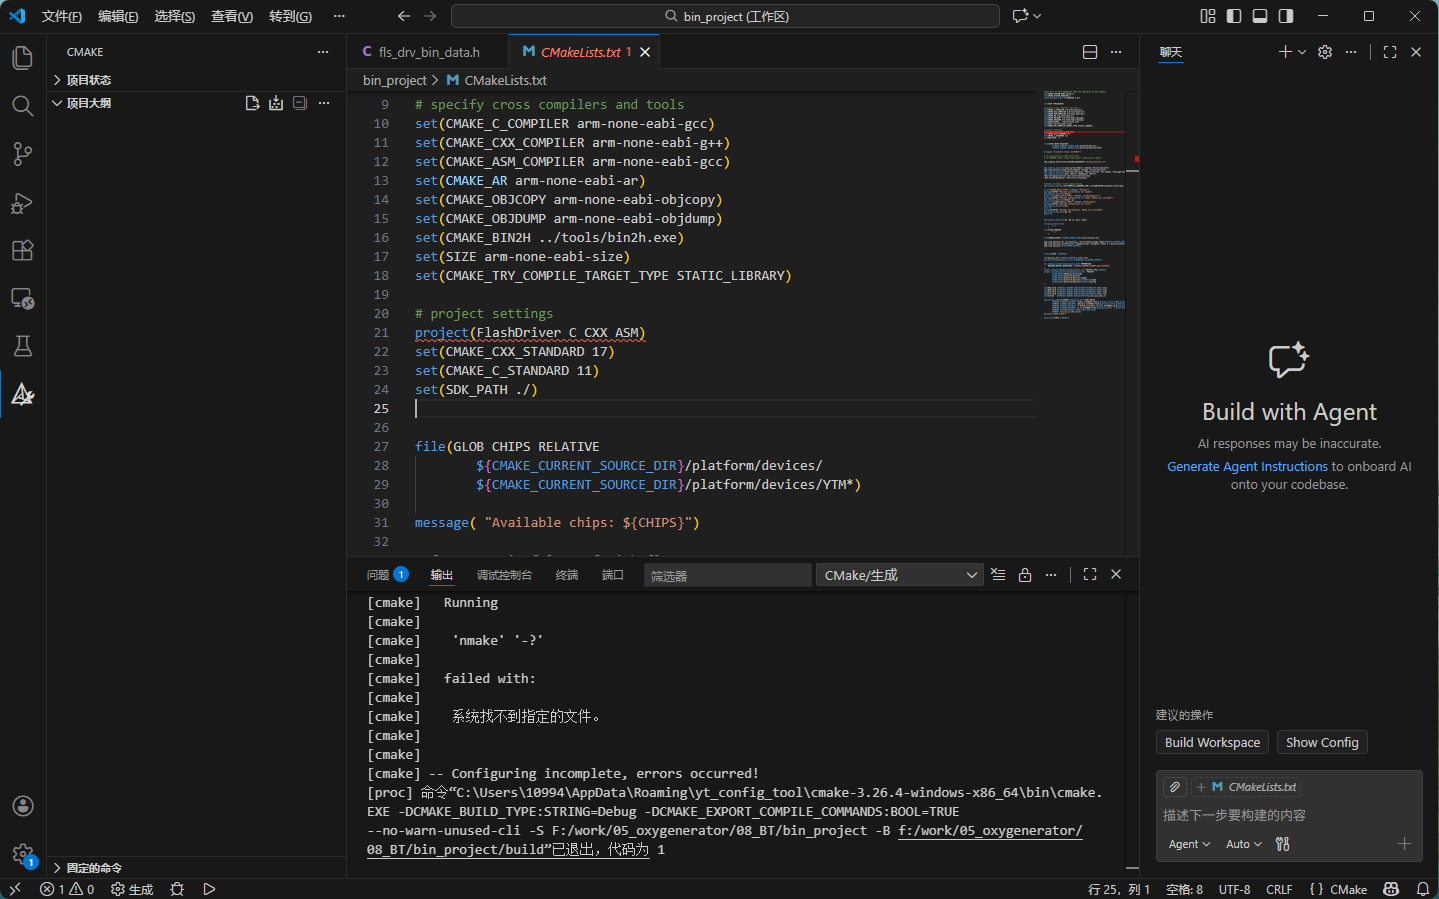
Task: Open the Extensions view
Action: tap(22, 250)
